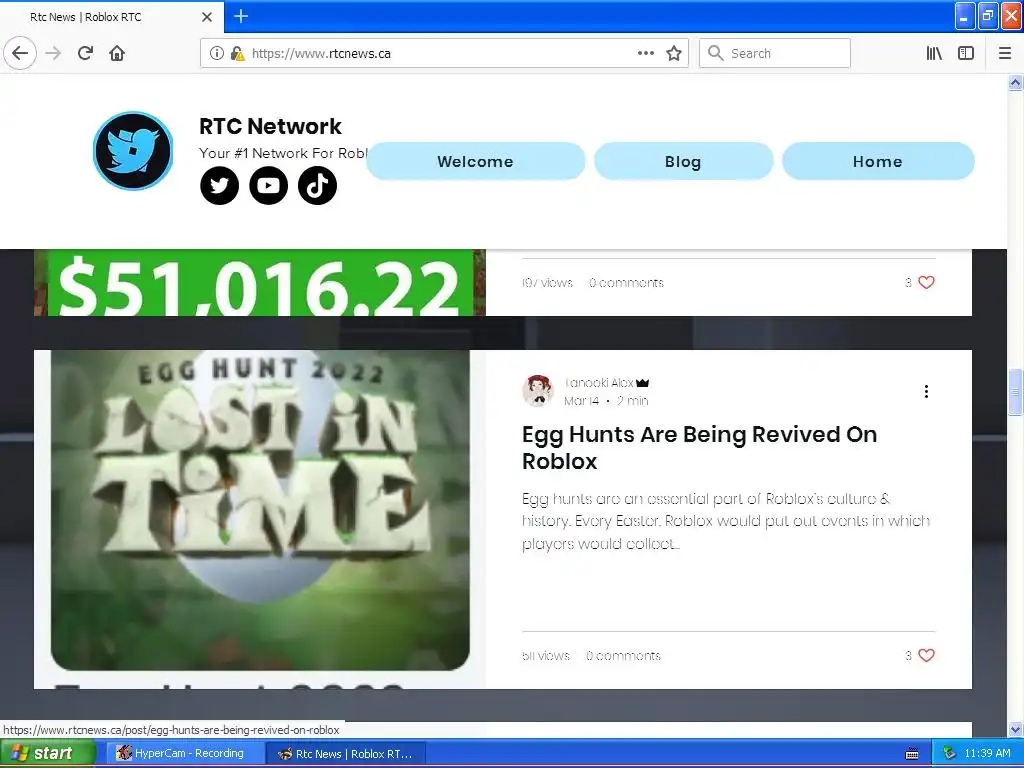
Task: Click the forward navigation arrow
Action: click(54, 53)
